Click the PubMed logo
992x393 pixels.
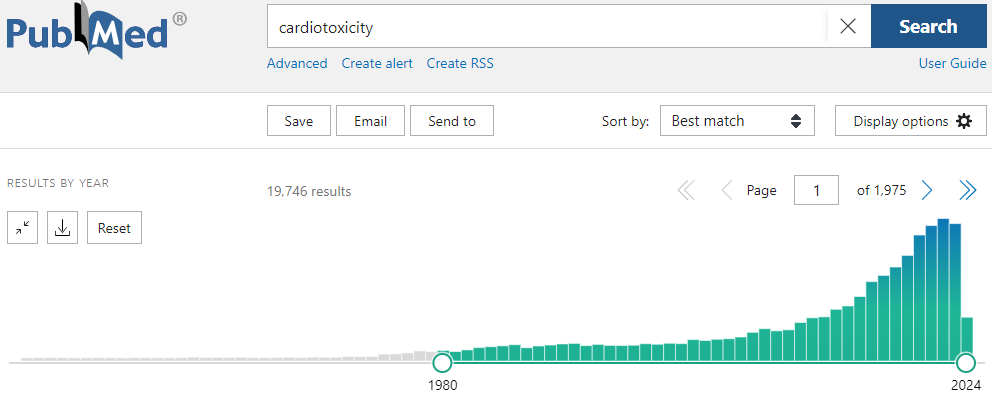[97, 34]
